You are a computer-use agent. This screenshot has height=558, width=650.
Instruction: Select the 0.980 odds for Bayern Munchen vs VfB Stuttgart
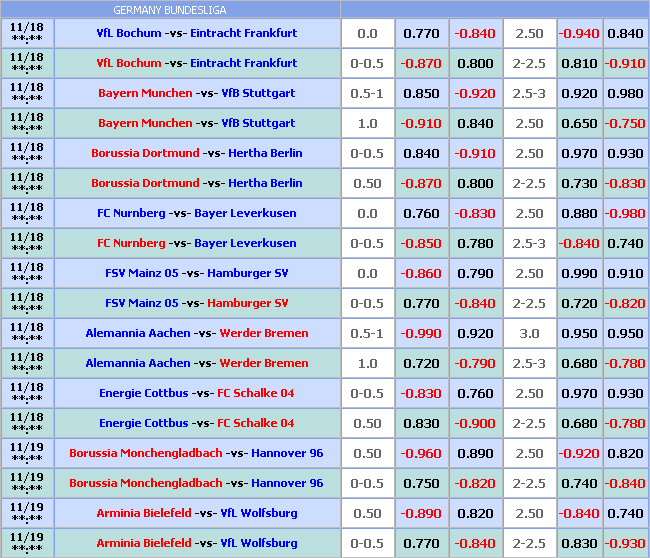[625, 93]
